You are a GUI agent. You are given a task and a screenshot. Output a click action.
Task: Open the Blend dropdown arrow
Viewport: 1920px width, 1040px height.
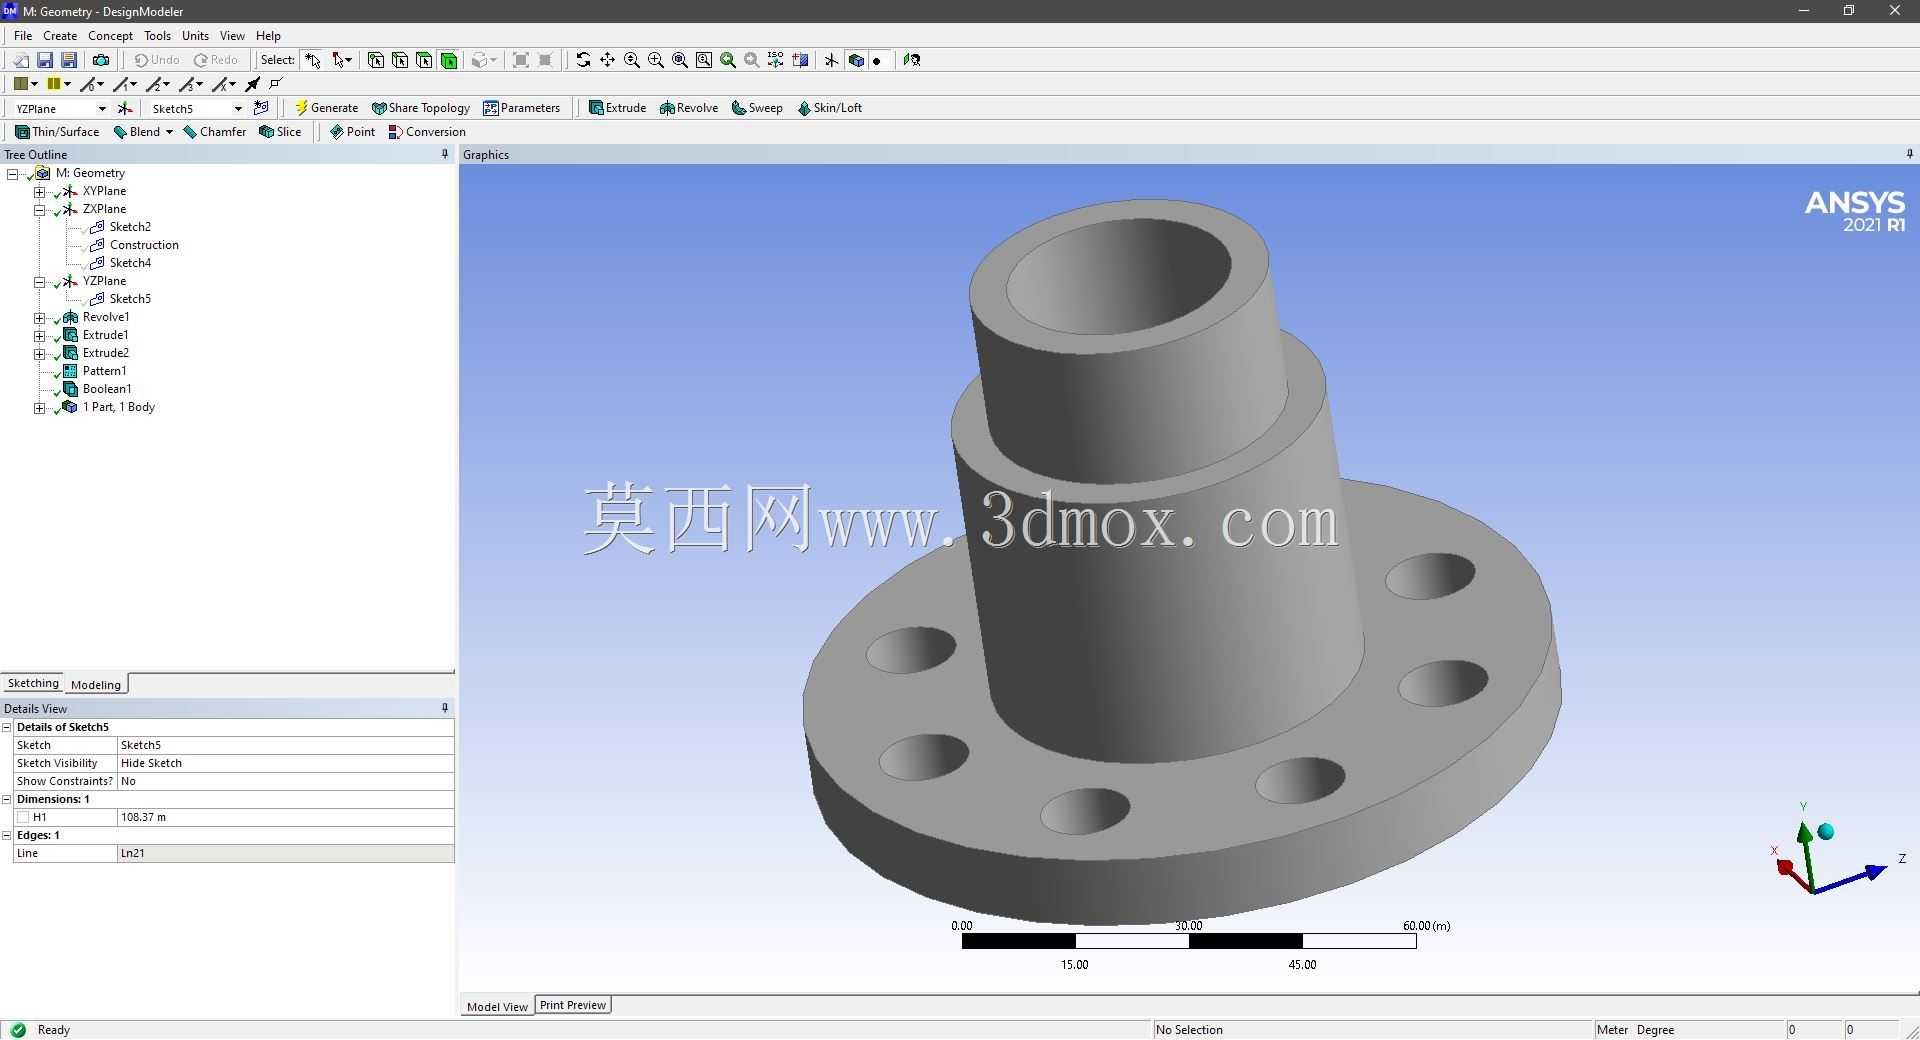169,132
